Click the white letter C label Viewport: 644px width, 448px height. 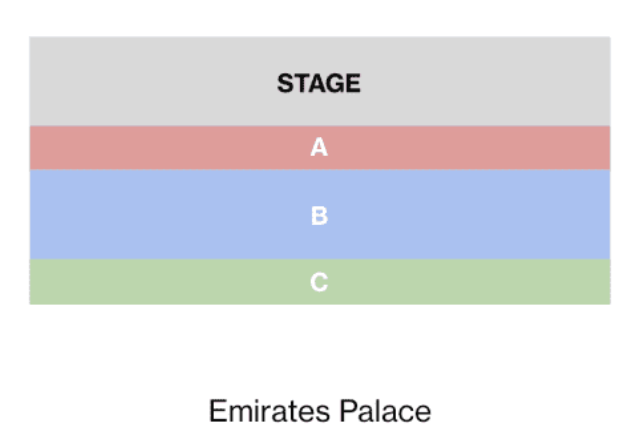point(319,283)
